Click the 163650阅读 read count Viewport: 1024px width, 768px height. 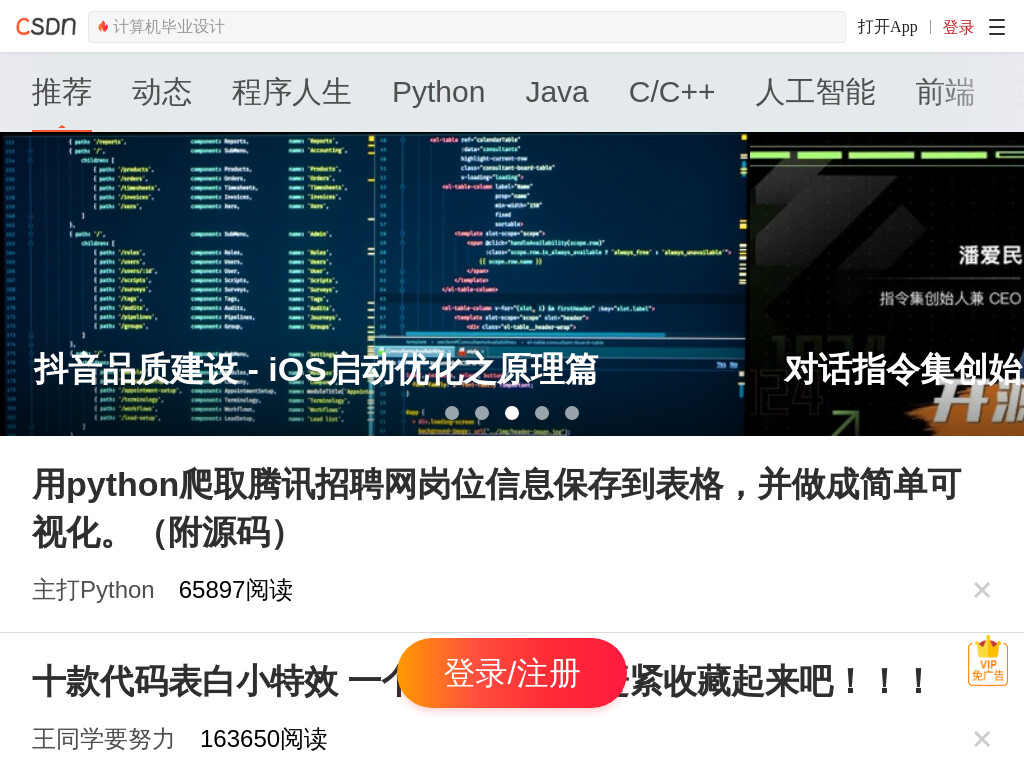(264, 739)
